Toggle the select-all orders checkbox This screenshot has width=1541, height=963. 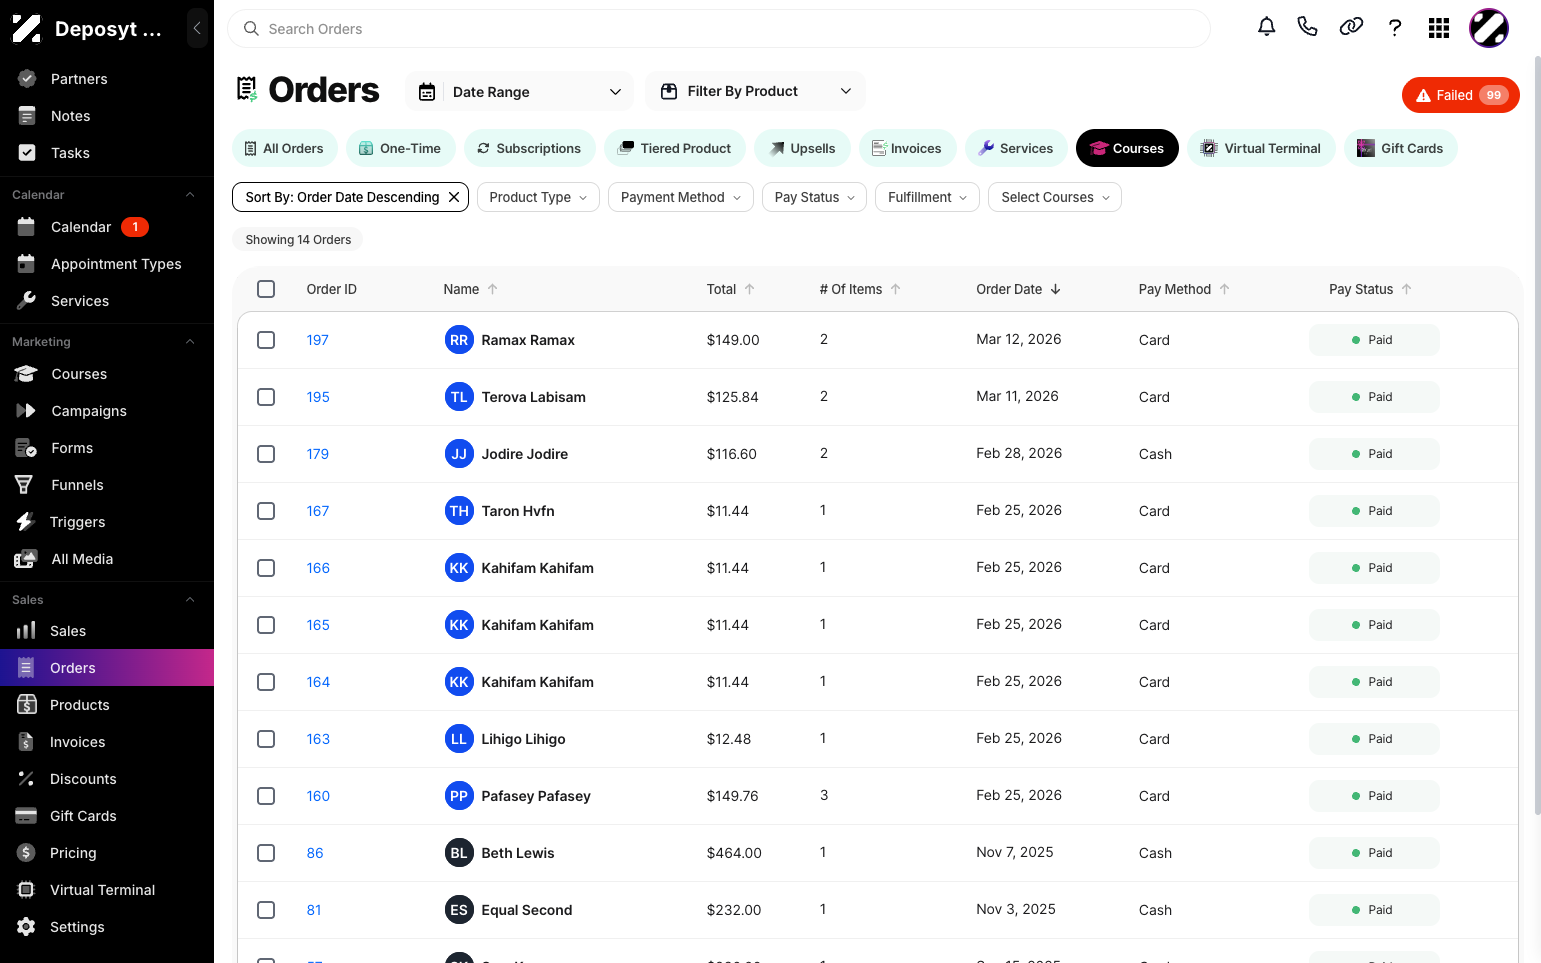tap(266, 289)
